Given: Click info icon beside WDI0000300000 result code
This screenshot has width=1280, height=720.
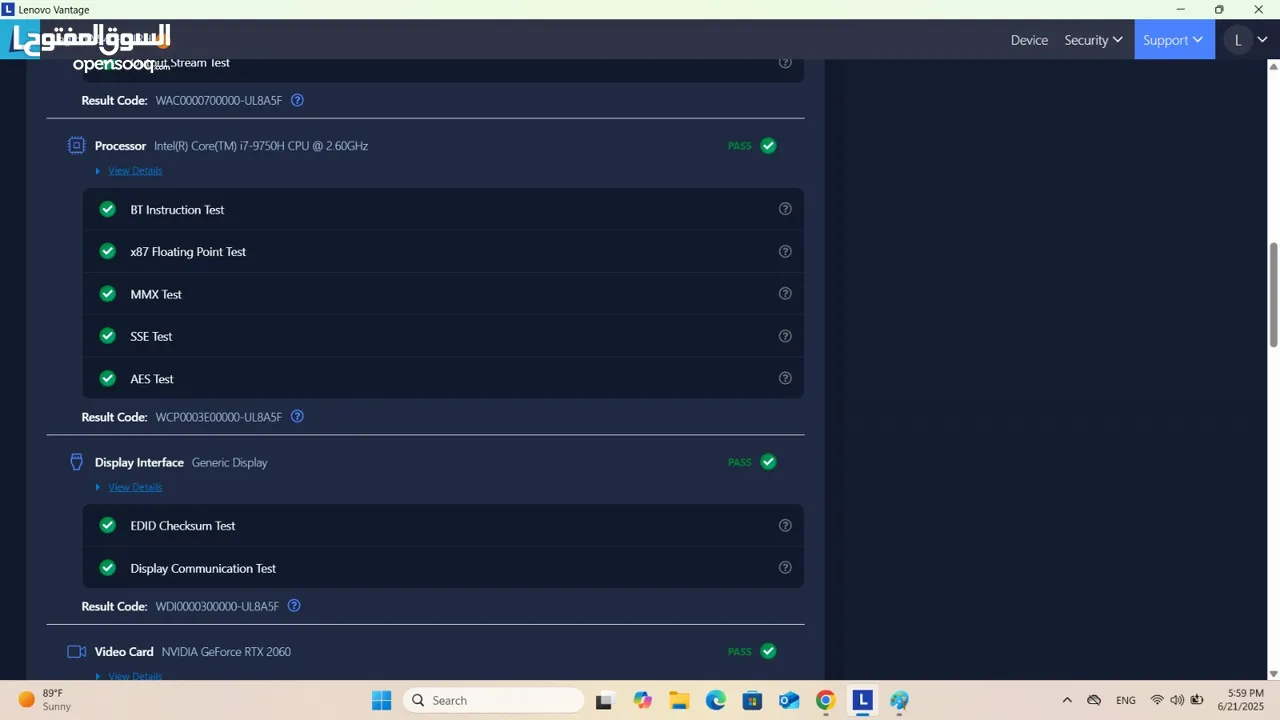Looking at the screenshot, I should point(294,606).
